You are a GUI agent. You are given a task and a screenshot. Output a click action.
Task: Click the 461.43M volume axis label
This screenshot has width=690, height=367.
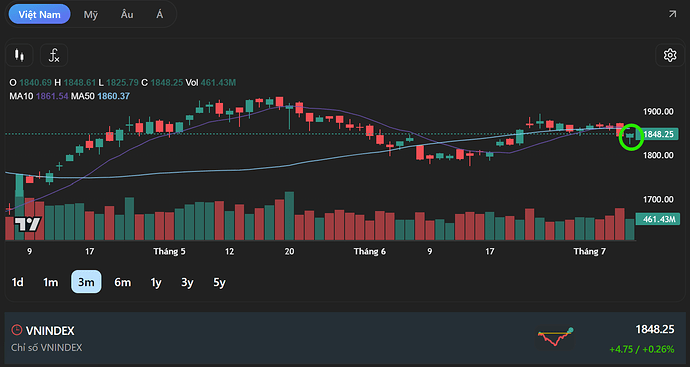(657, 219)
